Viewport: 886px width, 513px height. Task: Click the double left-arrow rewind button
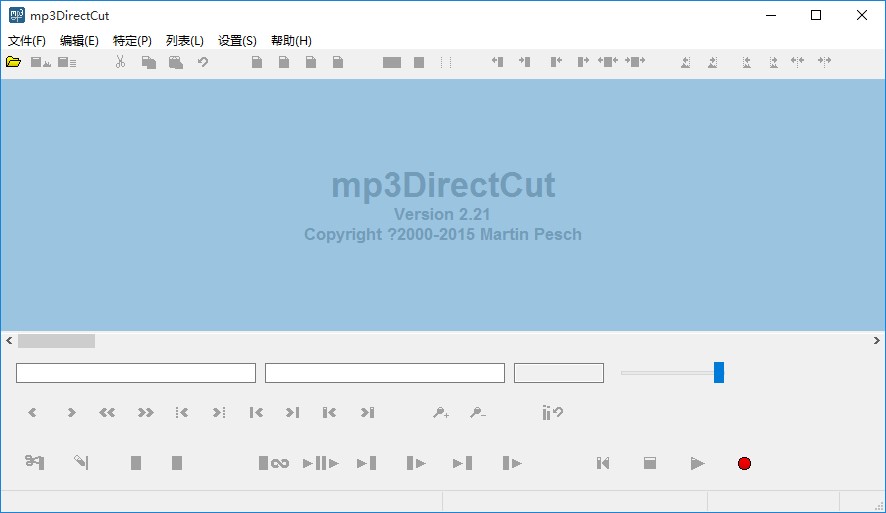click(x=107, y=412)
